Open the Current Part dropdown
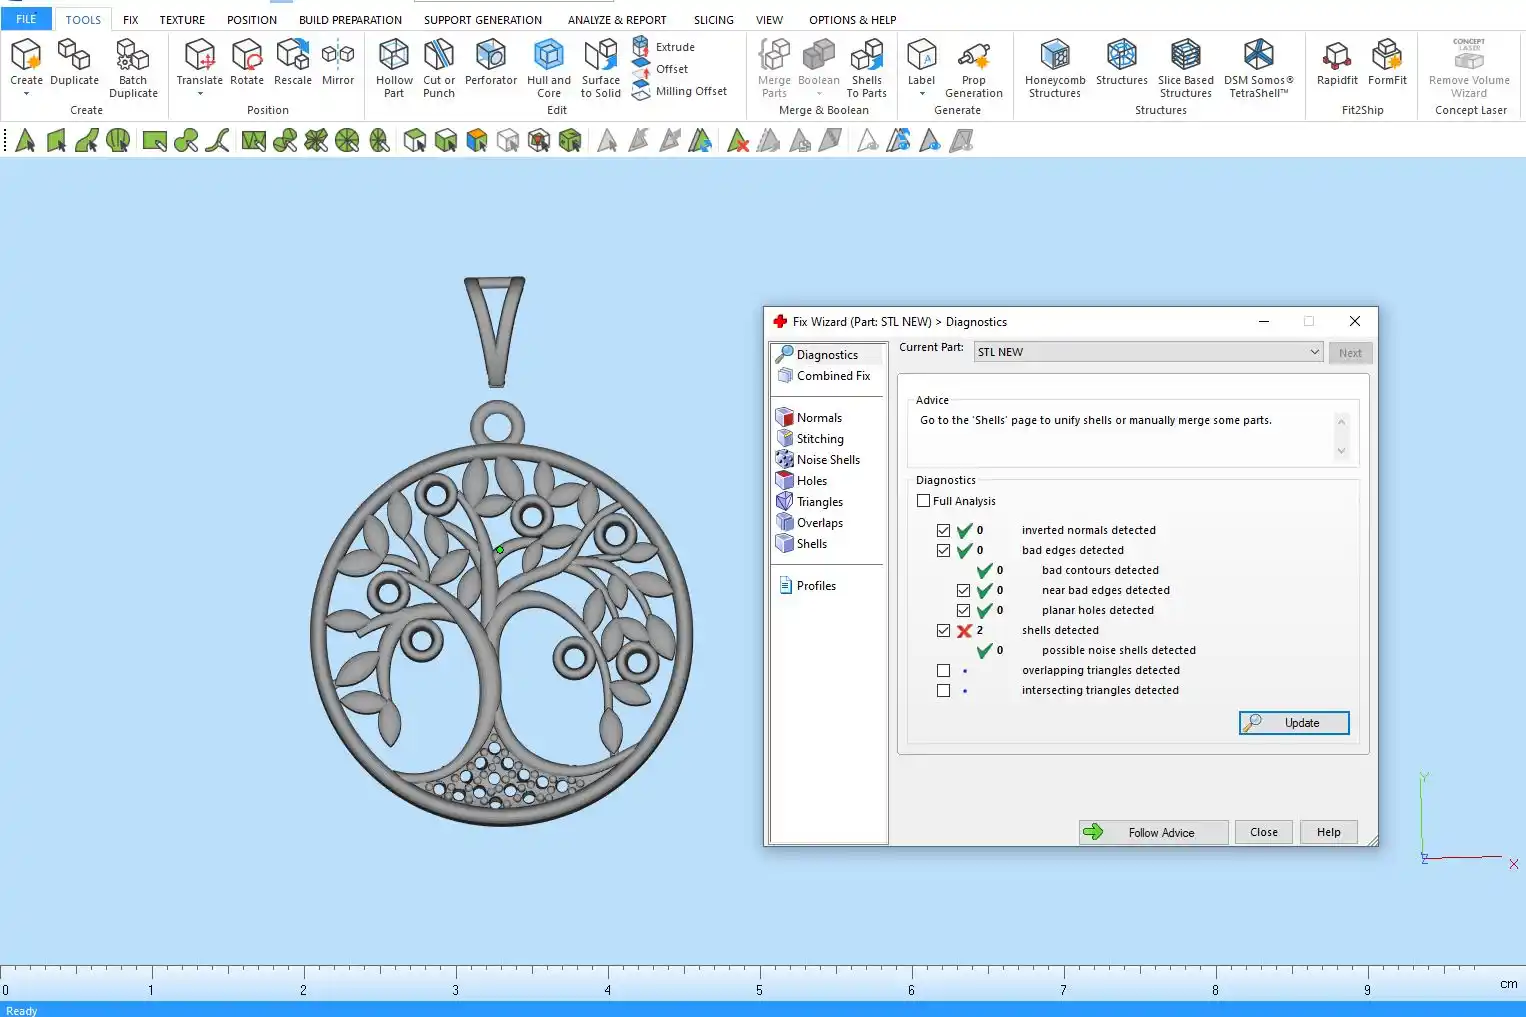1526x1017 pixels. pos(1314,352)
